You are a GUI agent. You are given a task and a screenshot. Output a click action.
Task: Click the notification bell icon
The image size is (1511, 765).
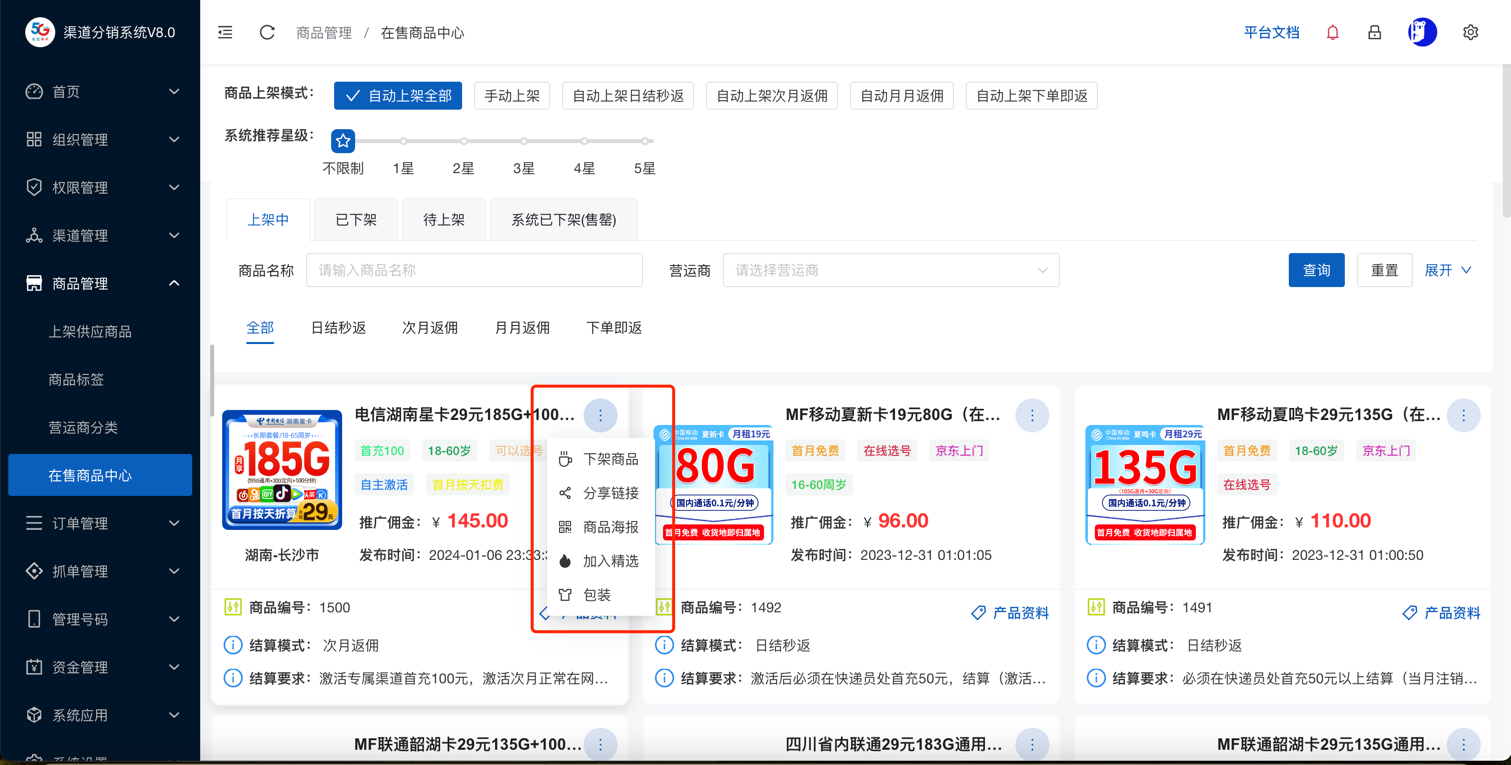click(x=1332, y=33)
